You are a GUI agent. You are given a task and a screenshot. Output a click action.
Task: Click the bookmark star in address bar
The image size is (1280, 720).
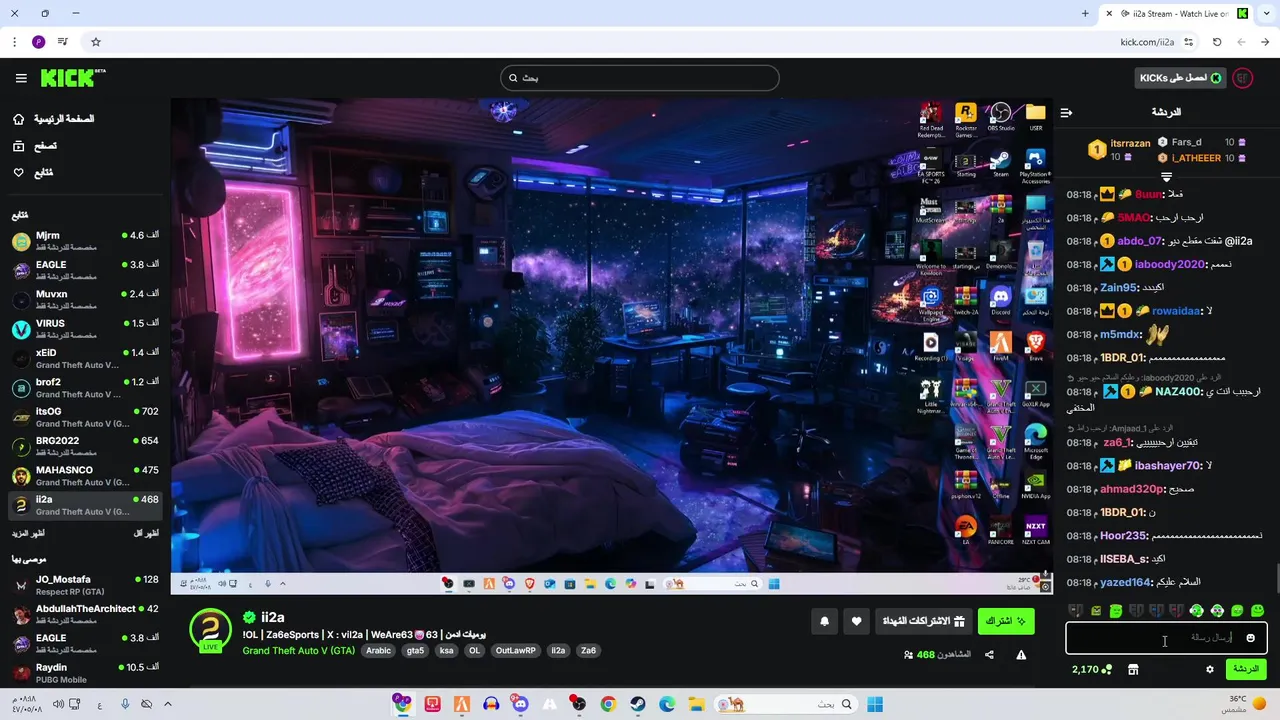point(96,42)
